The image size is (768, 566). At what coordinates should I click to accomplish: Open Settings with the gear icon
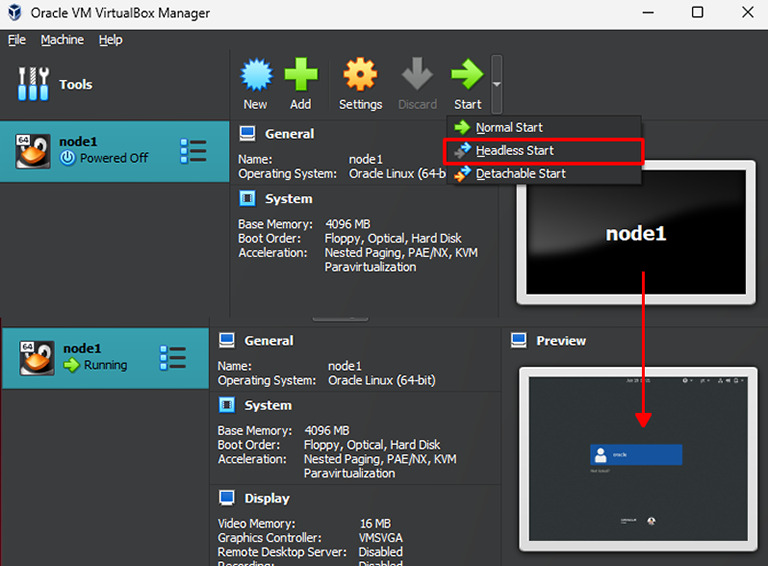[360, 74]
